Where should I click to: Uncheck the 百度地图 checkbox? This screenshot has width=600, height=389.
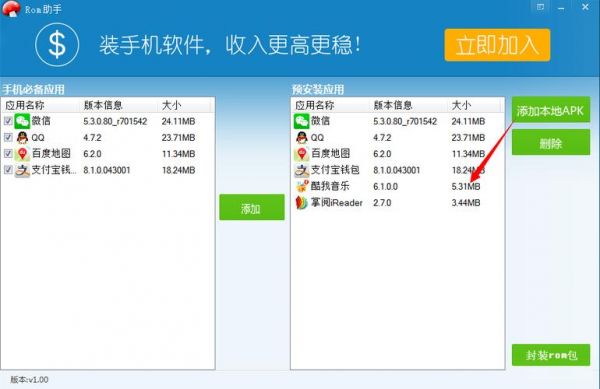point(8,153)
